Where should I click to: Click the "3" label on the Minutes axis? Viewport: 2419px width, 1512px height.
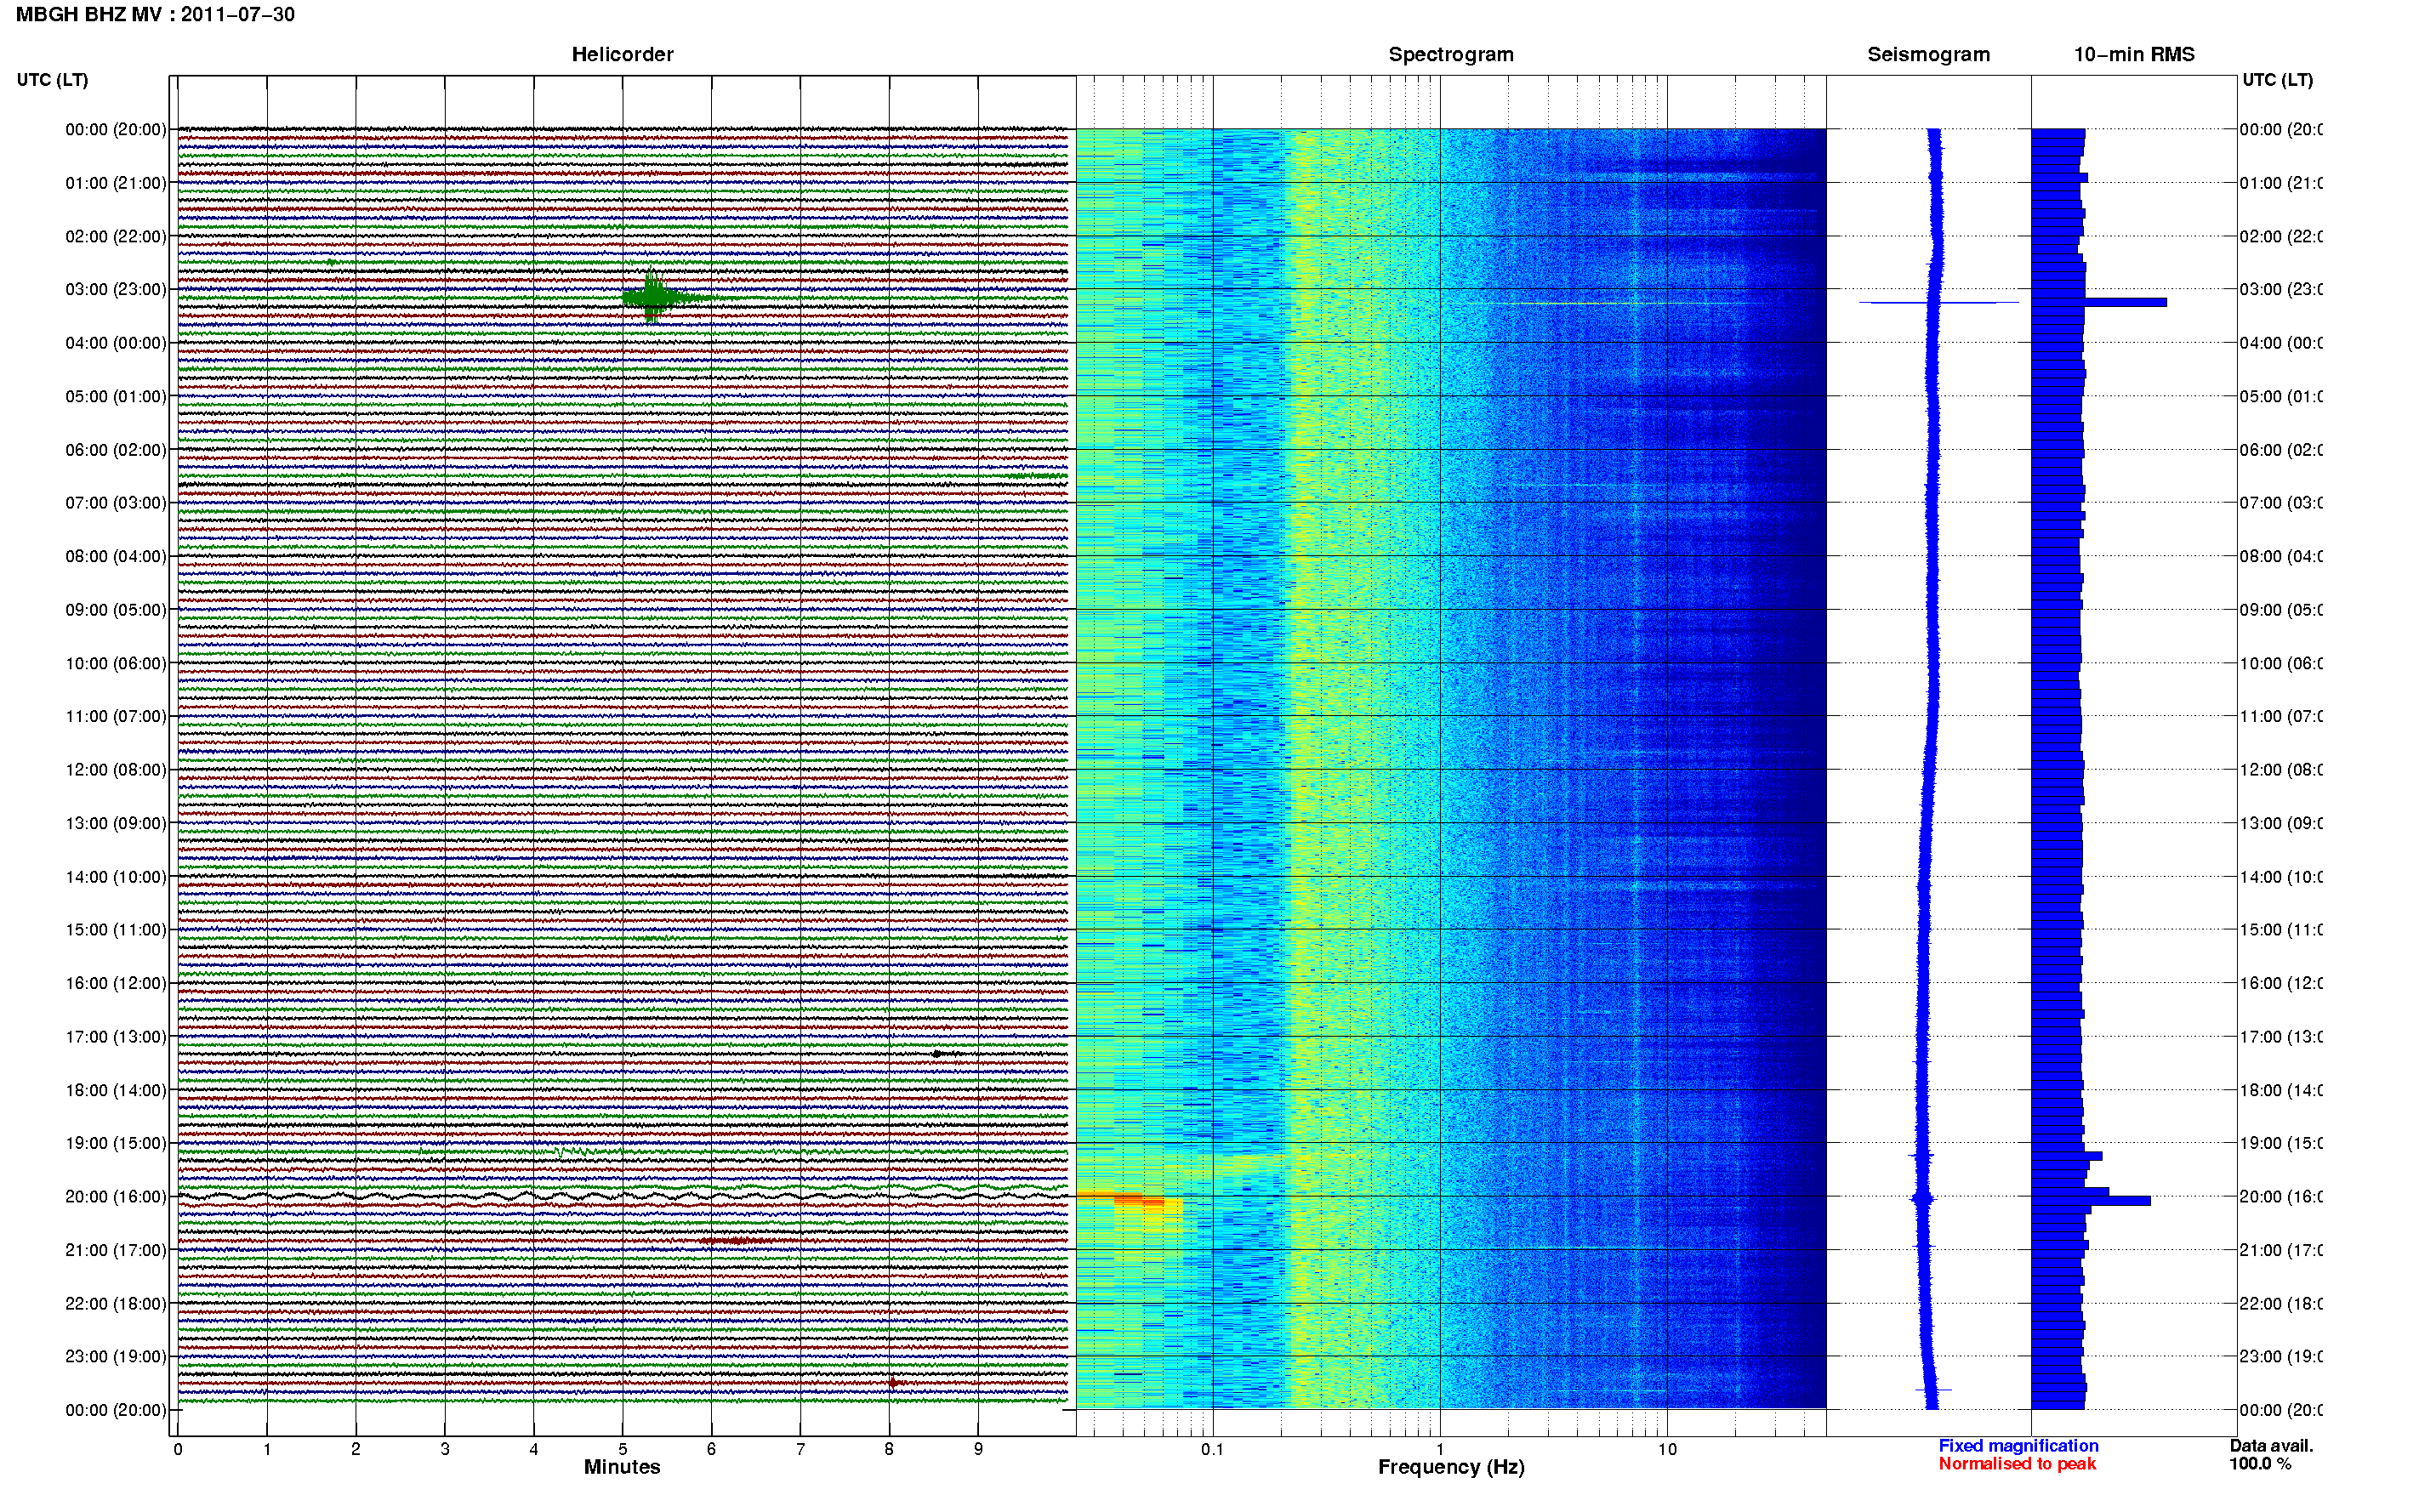click(x=445, y=1449)
